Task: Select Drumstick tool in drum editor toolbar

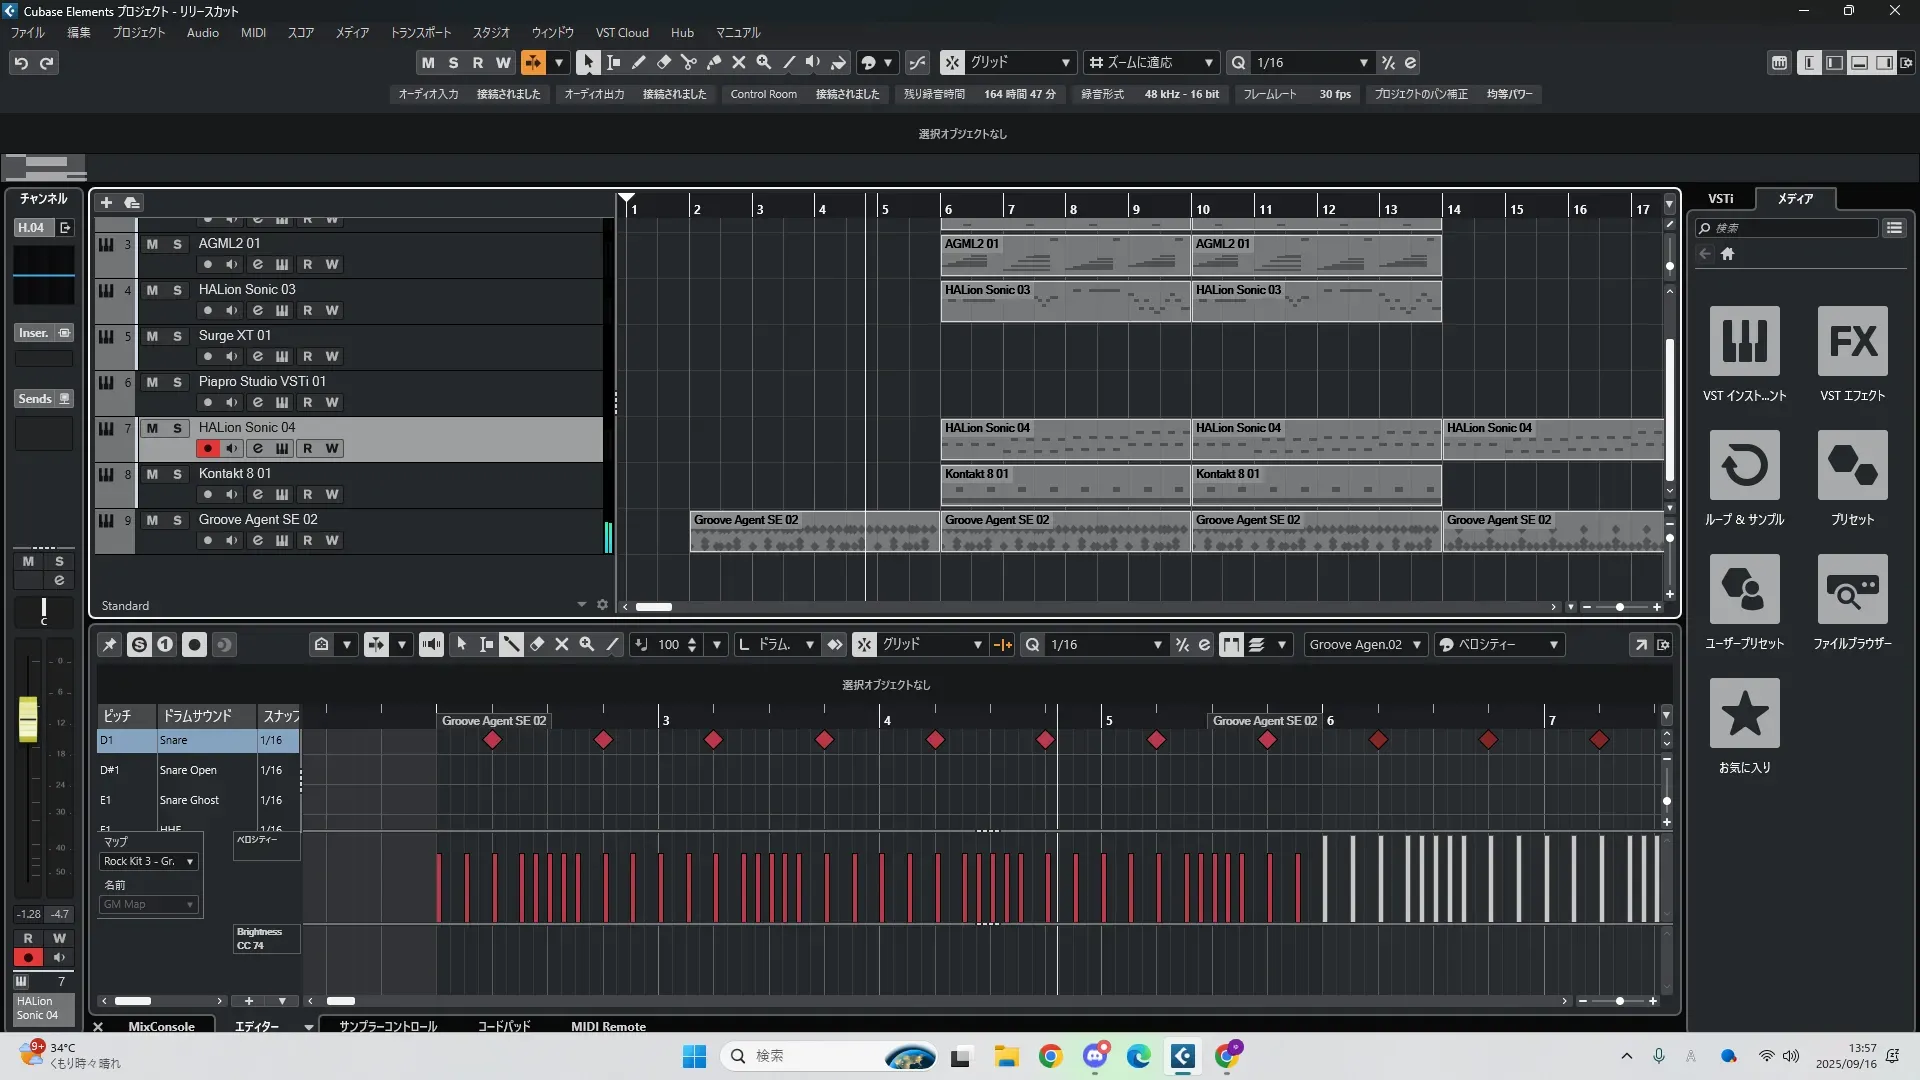Action: tap(511, 644)
